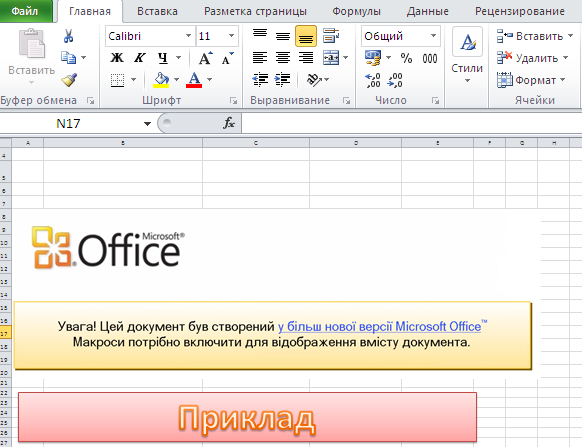The image size is (582, 447).
Task: Expand the Общий number format dropdown
Action: (x=433, y=36)
